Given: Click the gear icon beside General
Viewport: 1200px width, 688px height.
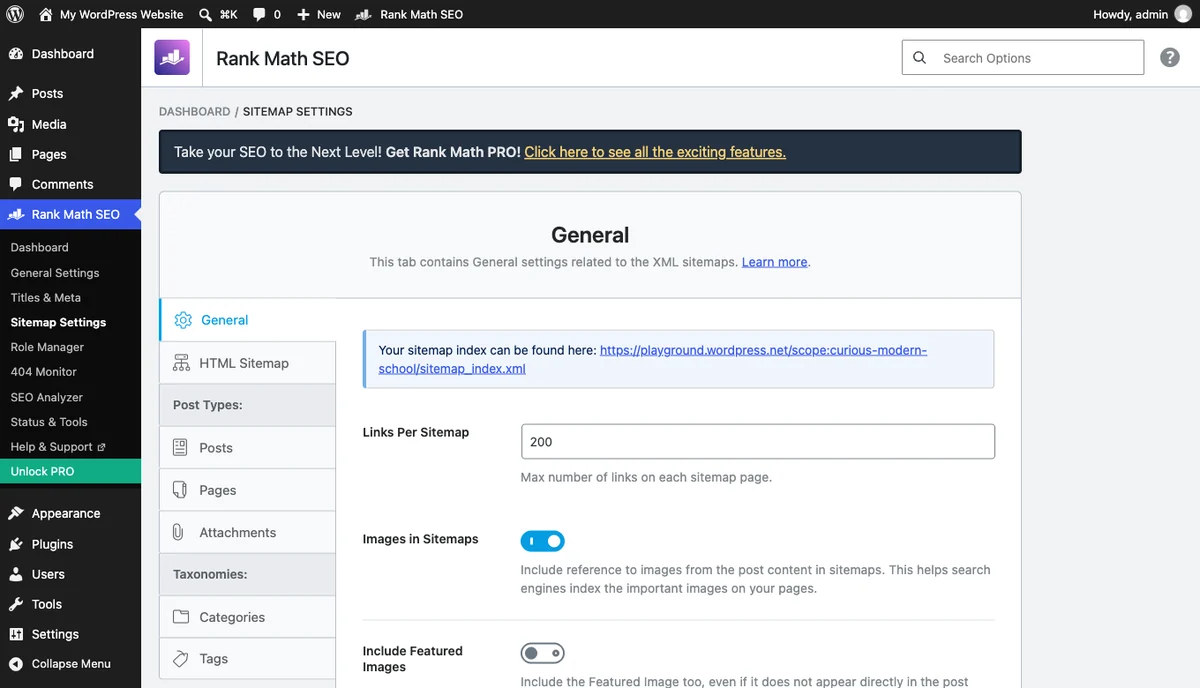Looking at the screenshot, I should point(182,320).
